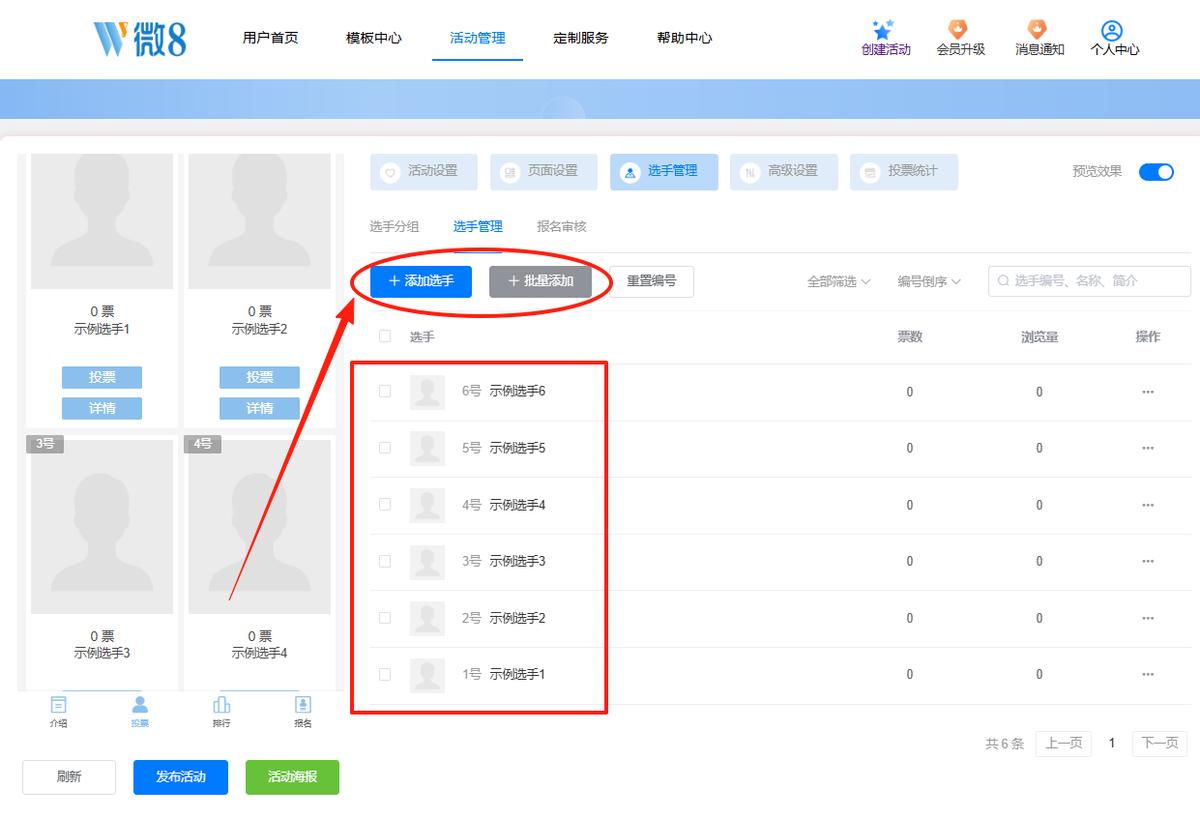Open more actions for 示例选手5
1200x817 pixels.
coord(1148,448)
